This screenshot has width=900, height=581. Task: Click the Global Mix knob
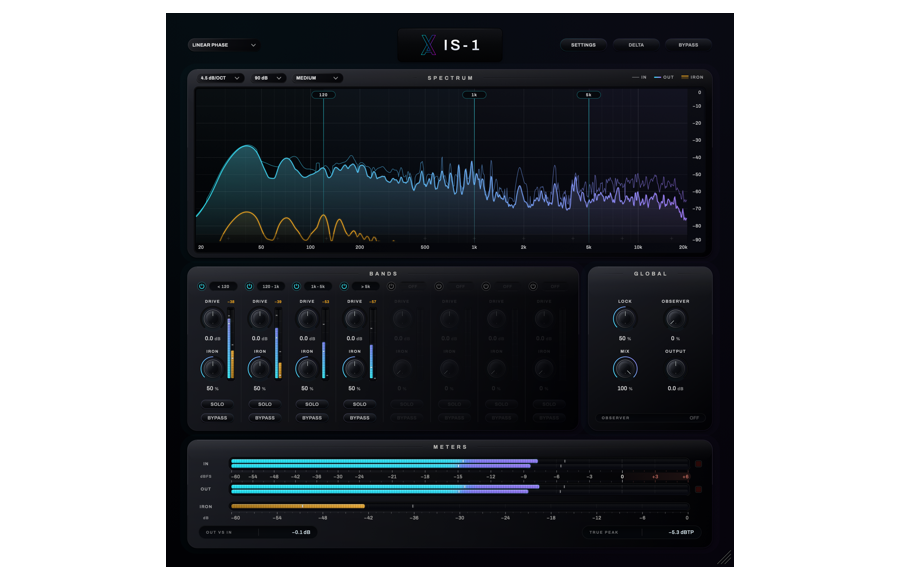(x=624, y=368)
